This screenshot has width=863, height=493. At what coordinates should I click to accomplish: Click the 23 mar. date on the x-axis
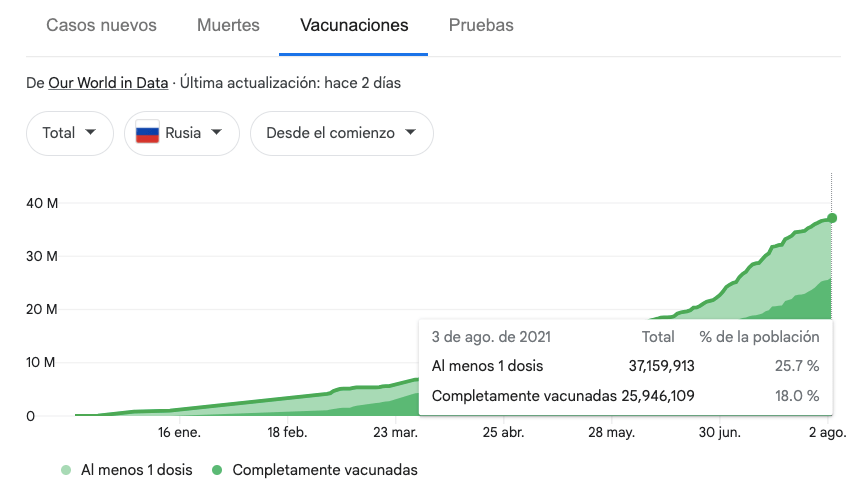pos(395,432)
